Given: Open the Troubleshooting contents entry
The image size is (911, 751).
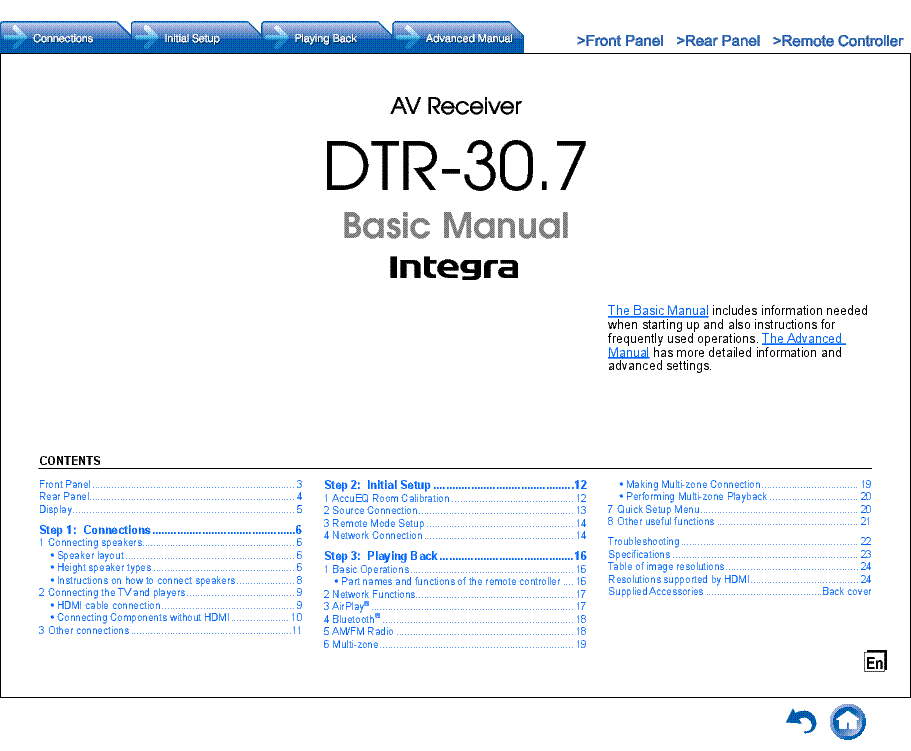Looking at the screenshot, I should [643, 541].
